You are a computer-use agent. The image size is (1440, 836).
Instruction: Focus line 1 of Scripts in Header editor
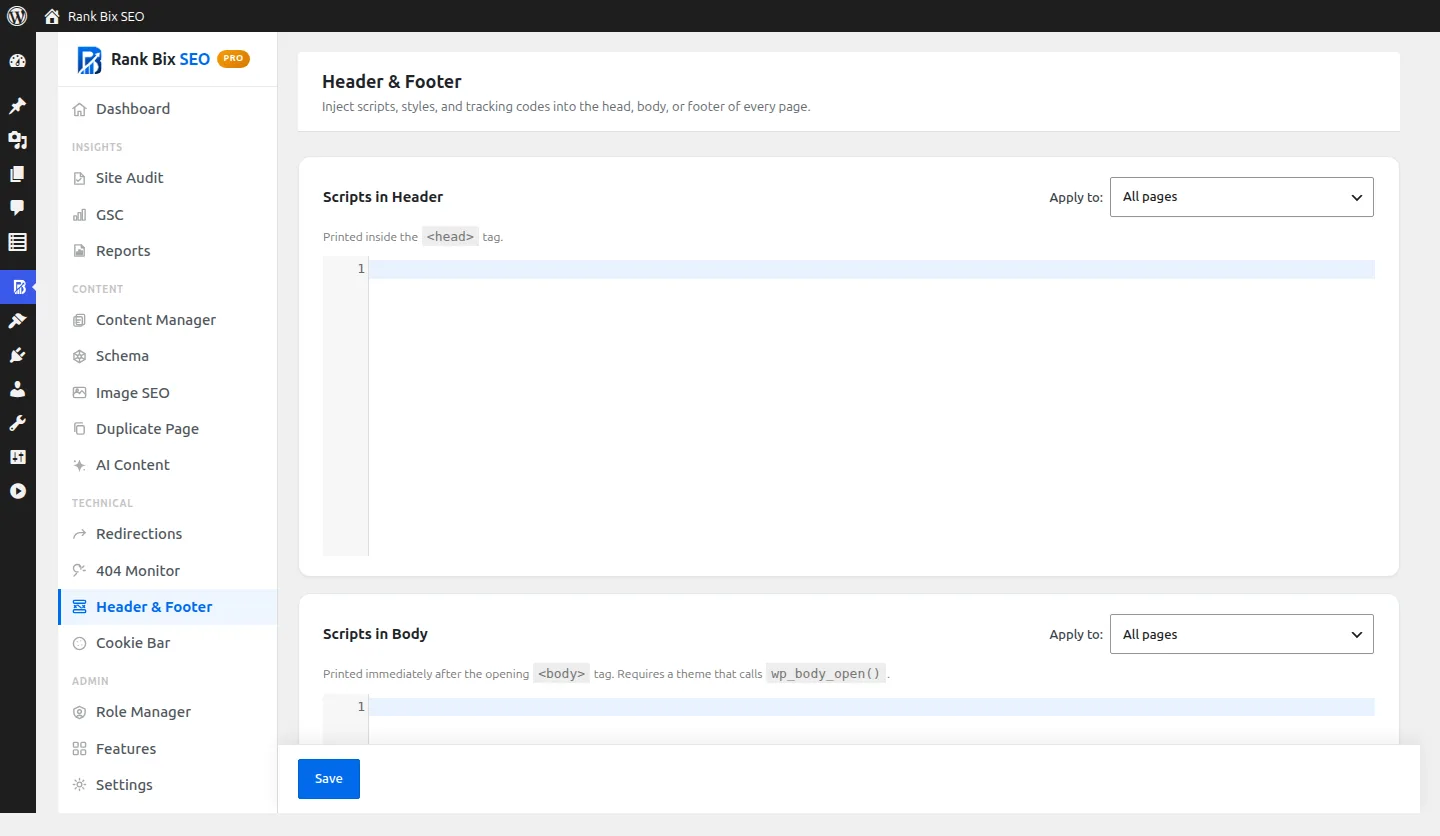point(872,270)
